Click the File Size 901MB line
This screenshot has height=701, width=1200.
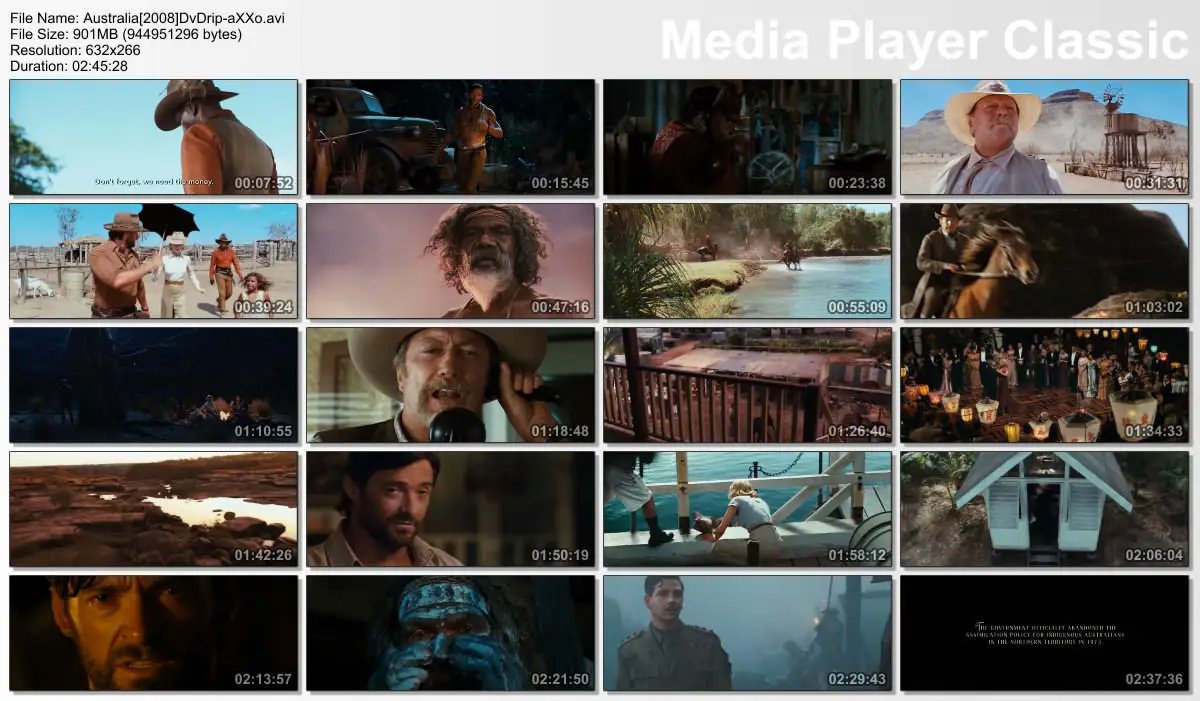point(126,34)
